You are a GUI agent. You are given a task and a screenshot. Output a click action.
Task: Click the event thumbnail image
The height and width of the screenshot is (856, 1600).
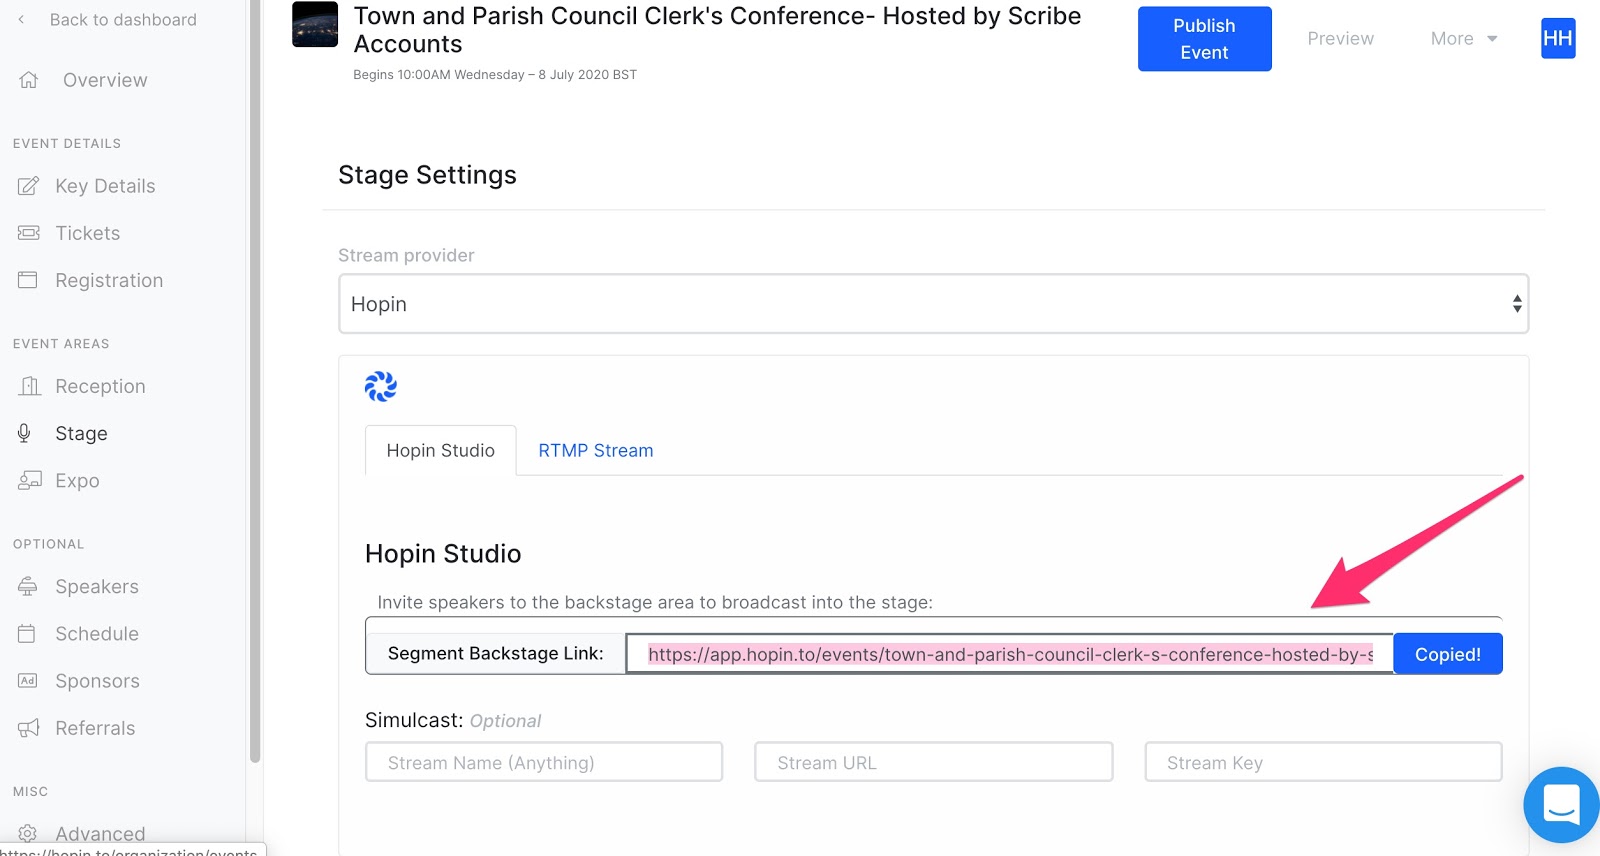point(315,24)
